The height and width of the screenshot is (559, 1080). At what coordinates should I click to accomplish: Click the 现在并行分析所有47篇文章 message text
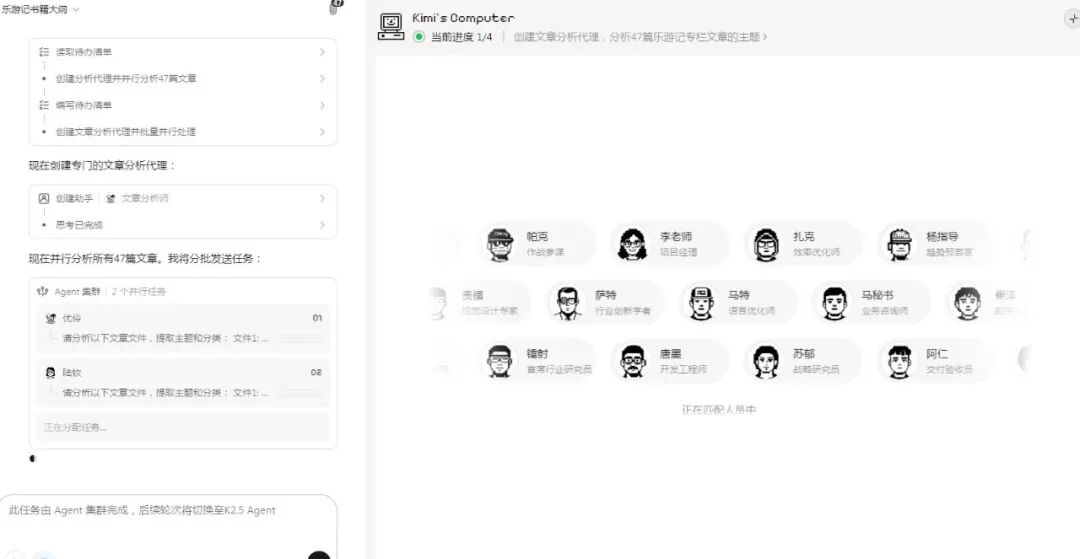[145, 259]
